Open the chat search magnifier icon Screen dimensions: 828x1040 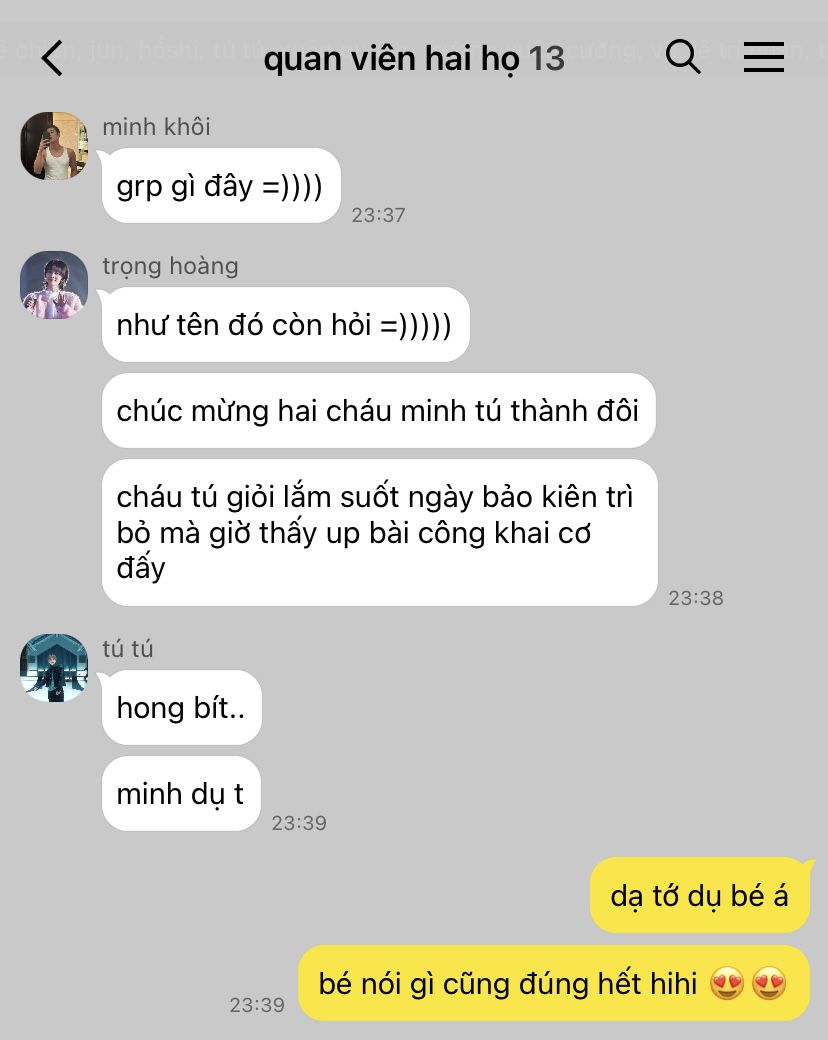coord(683,56)
